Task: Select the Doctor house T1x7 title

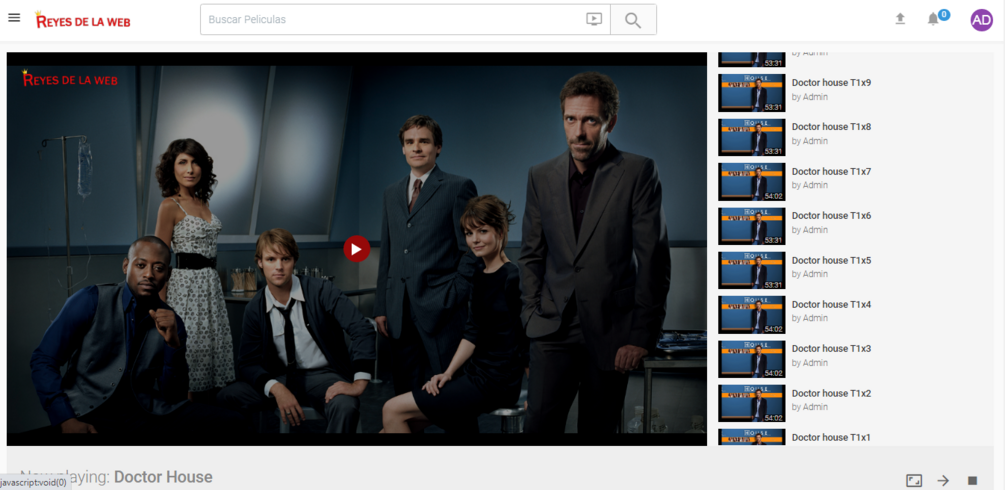Action: 831,171
